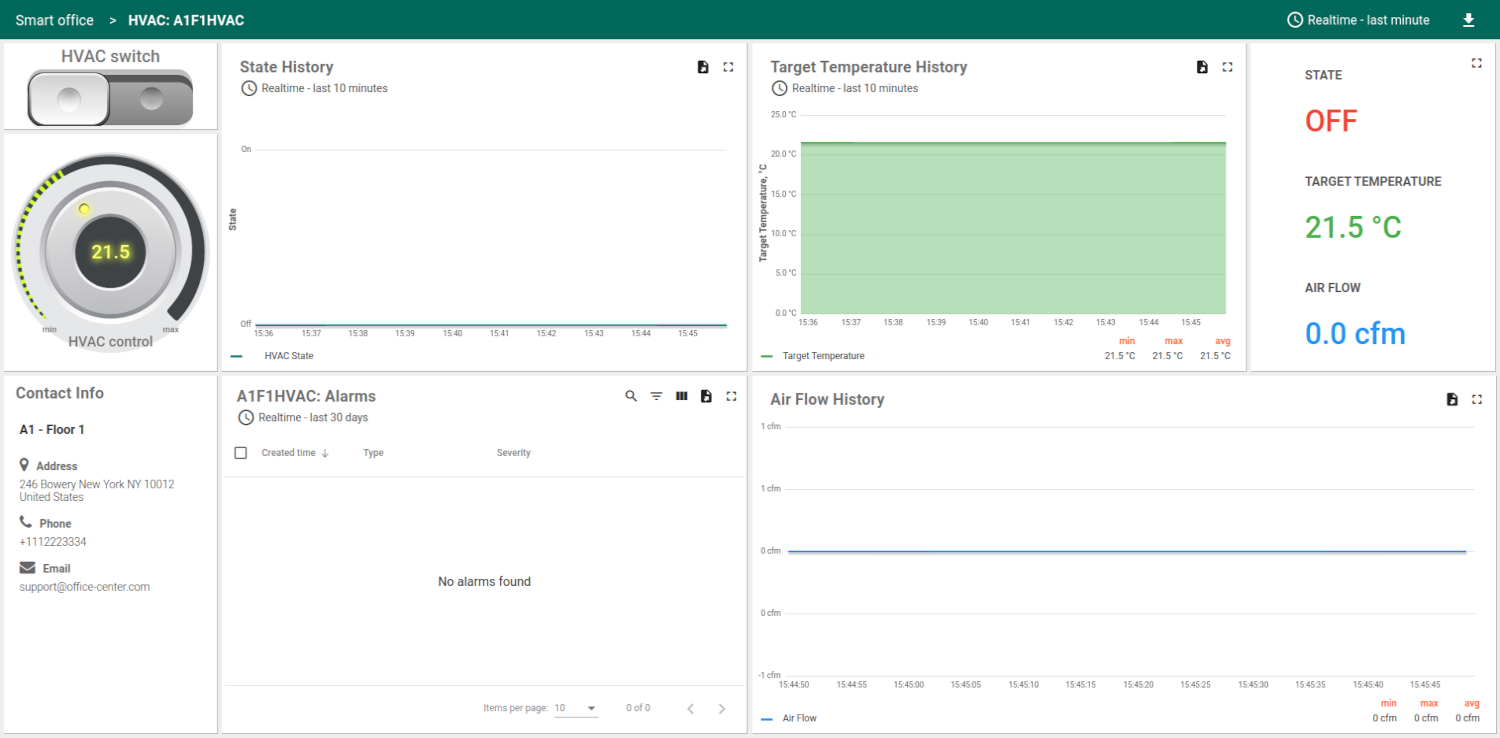This screenshot has width=1500, height=738.
Task: Expand Air Flow History to fullscreen
Action: (1477, 399)
